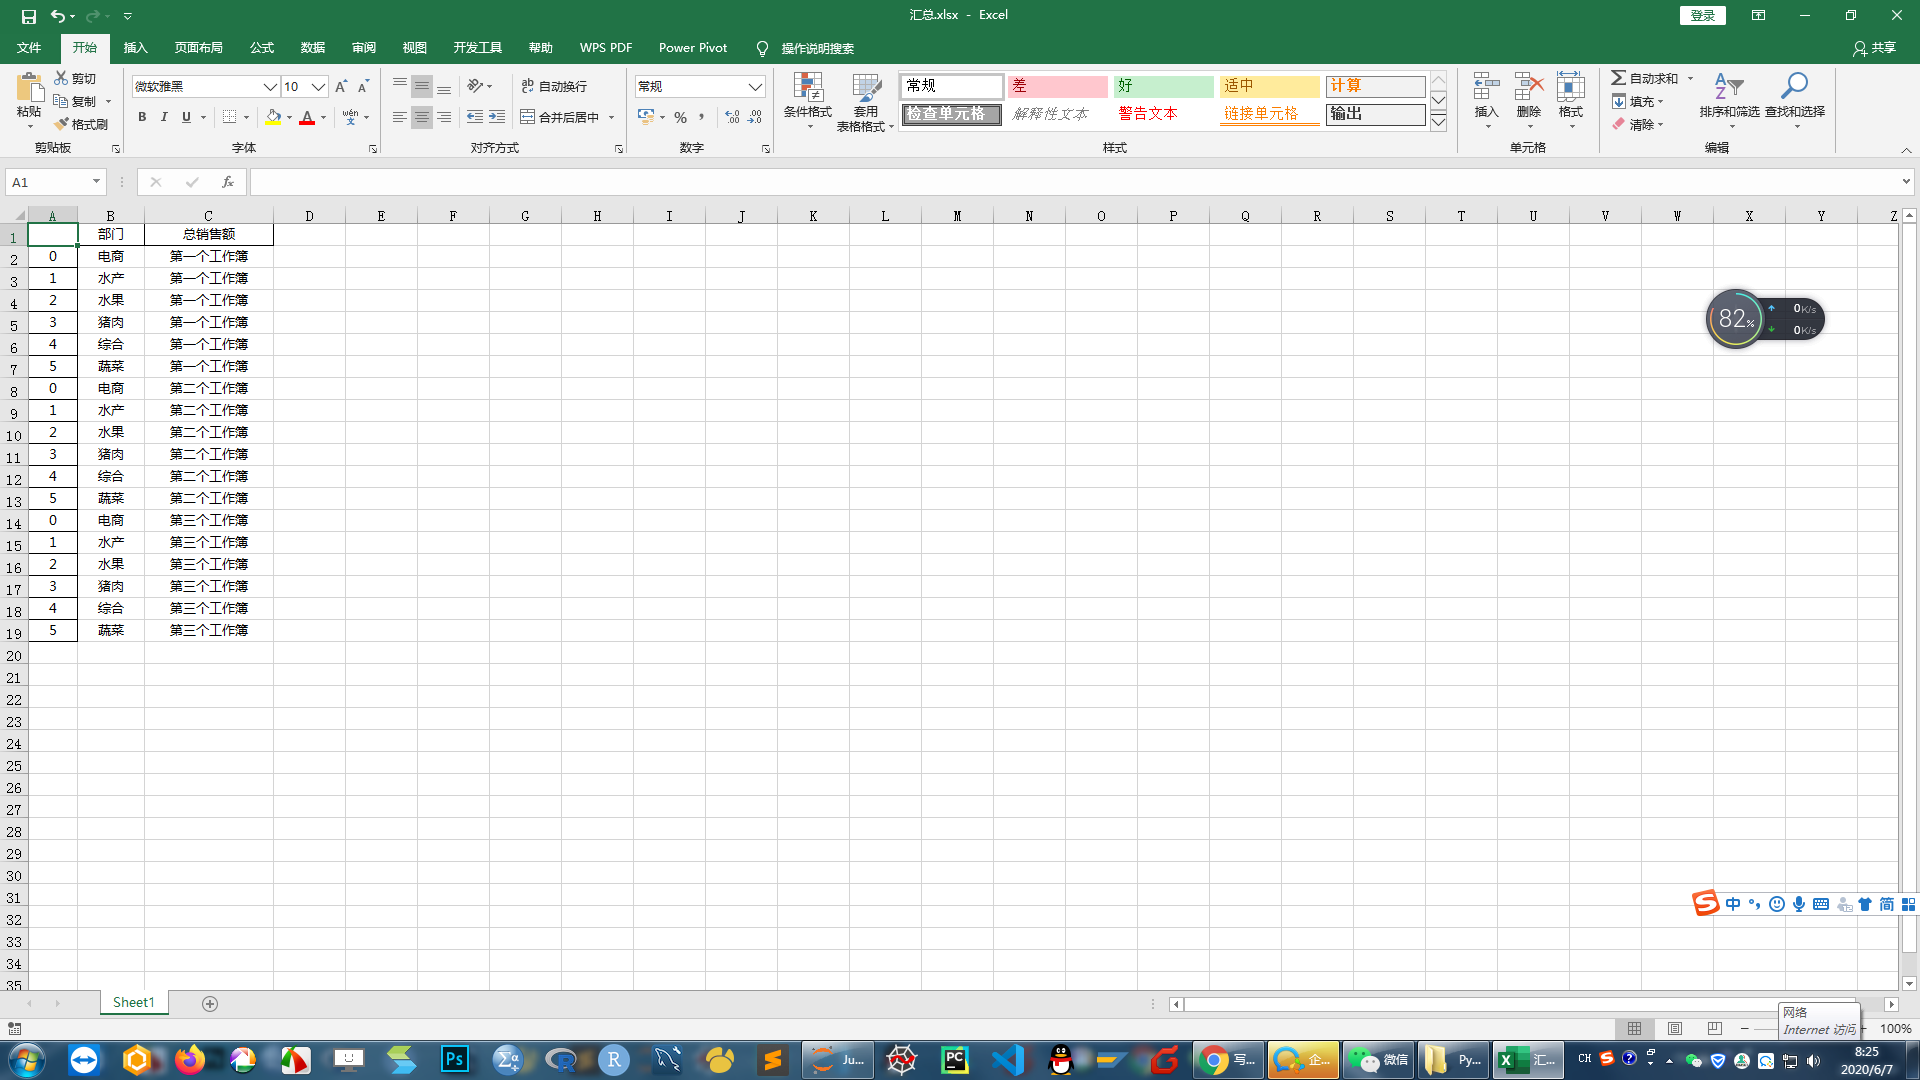This screenshot has height=1080, width=1920.
Task: Toggle Wrap Text (自动换行)
Action: pos(555,87)
